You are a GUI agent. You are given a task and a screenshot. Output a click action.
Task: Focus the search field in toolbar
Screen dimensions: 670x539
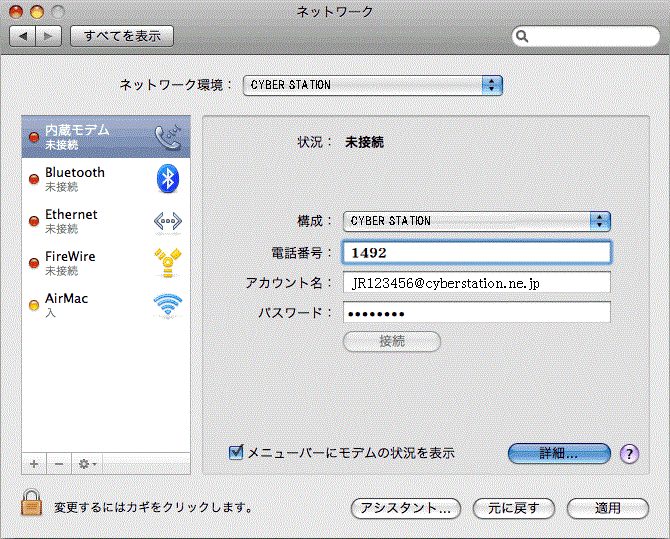[586, 36]
